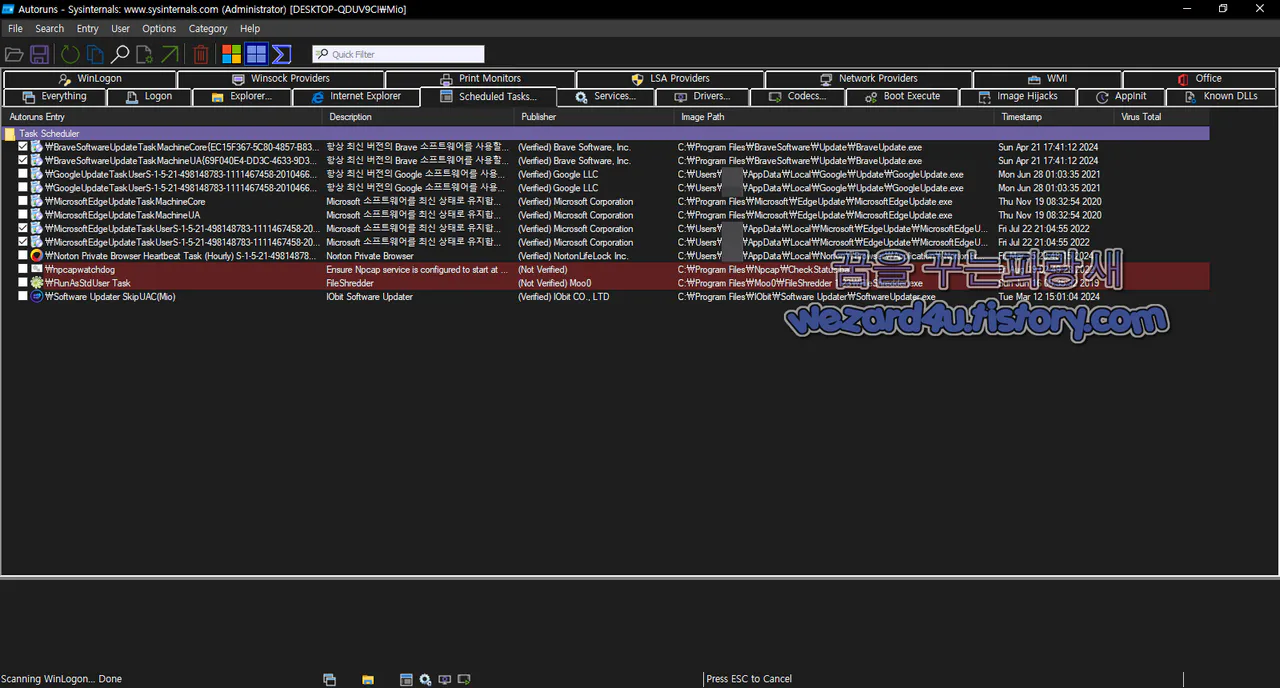The height and width of the screenshot is (688, 1280).
Task: Switch to the Known DLLs tab
Action: click(x=1221, y=97)
